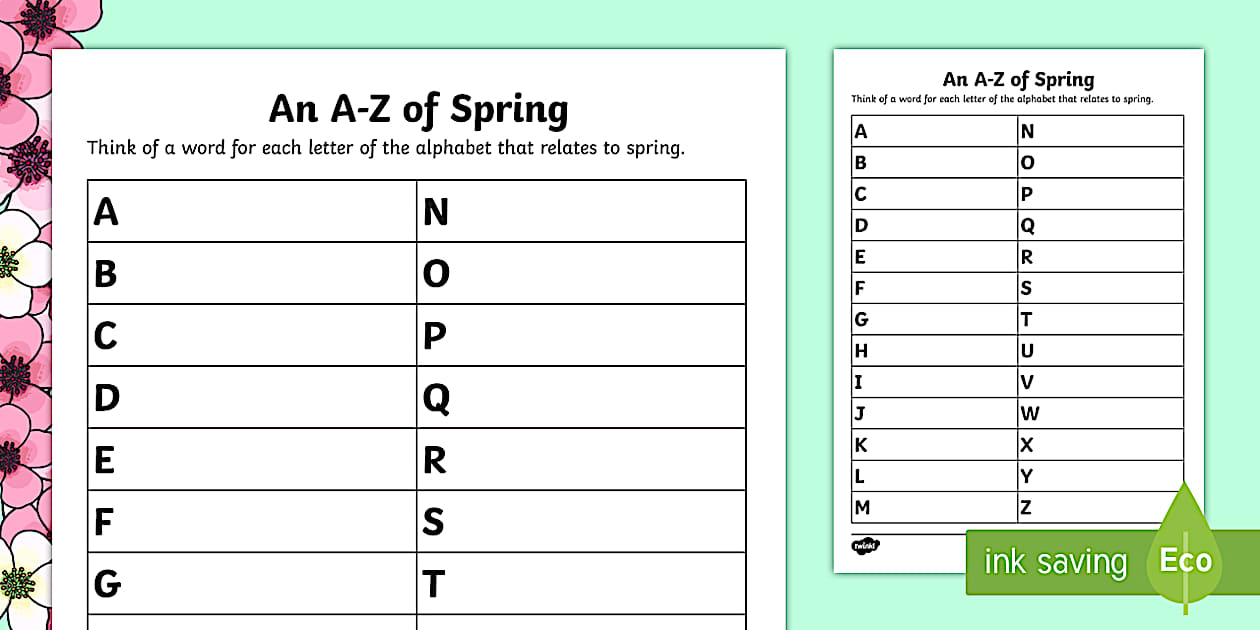This screenshot has width=1260, height=630.
Task: Select the letter S cell in the large table
Action: click(581, 522)
